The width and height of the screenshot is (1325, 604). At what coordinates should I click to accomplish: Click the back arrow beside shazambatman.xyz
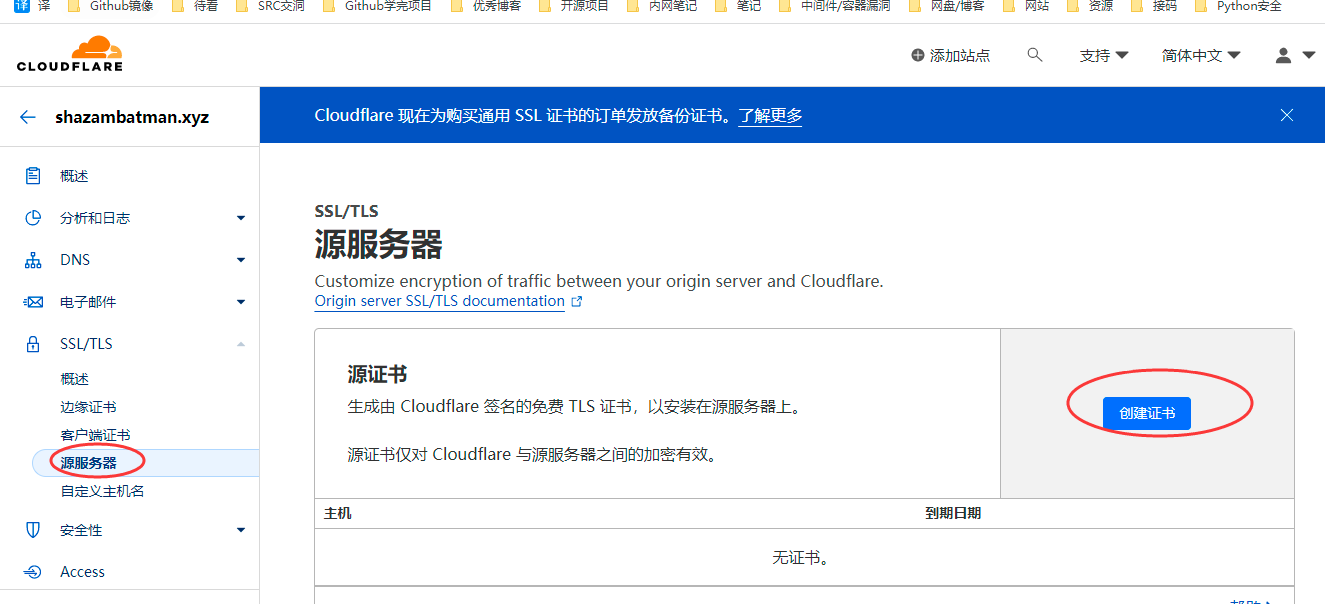pyautogui.click(x=28, y=117)
